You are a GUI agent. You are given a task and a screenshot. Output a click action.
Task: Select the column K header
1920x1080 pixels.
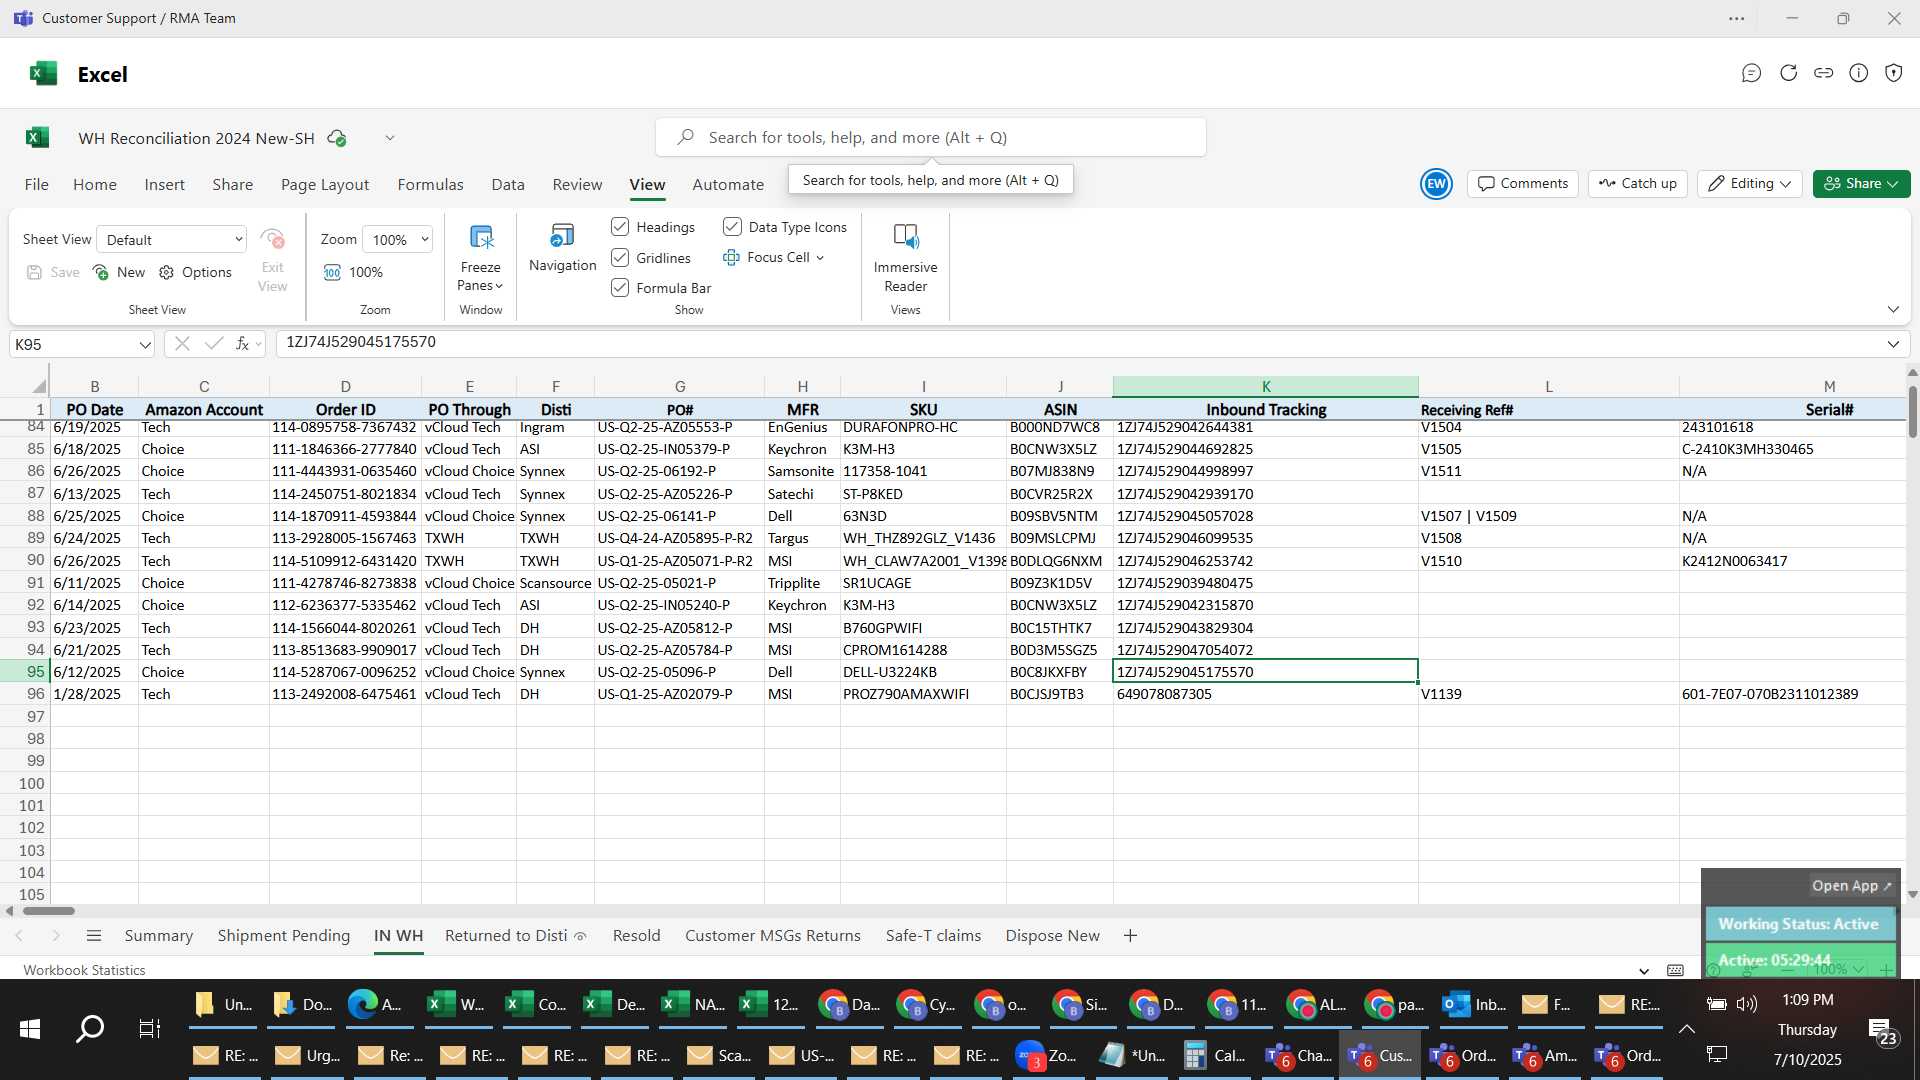pos(1265,386)
